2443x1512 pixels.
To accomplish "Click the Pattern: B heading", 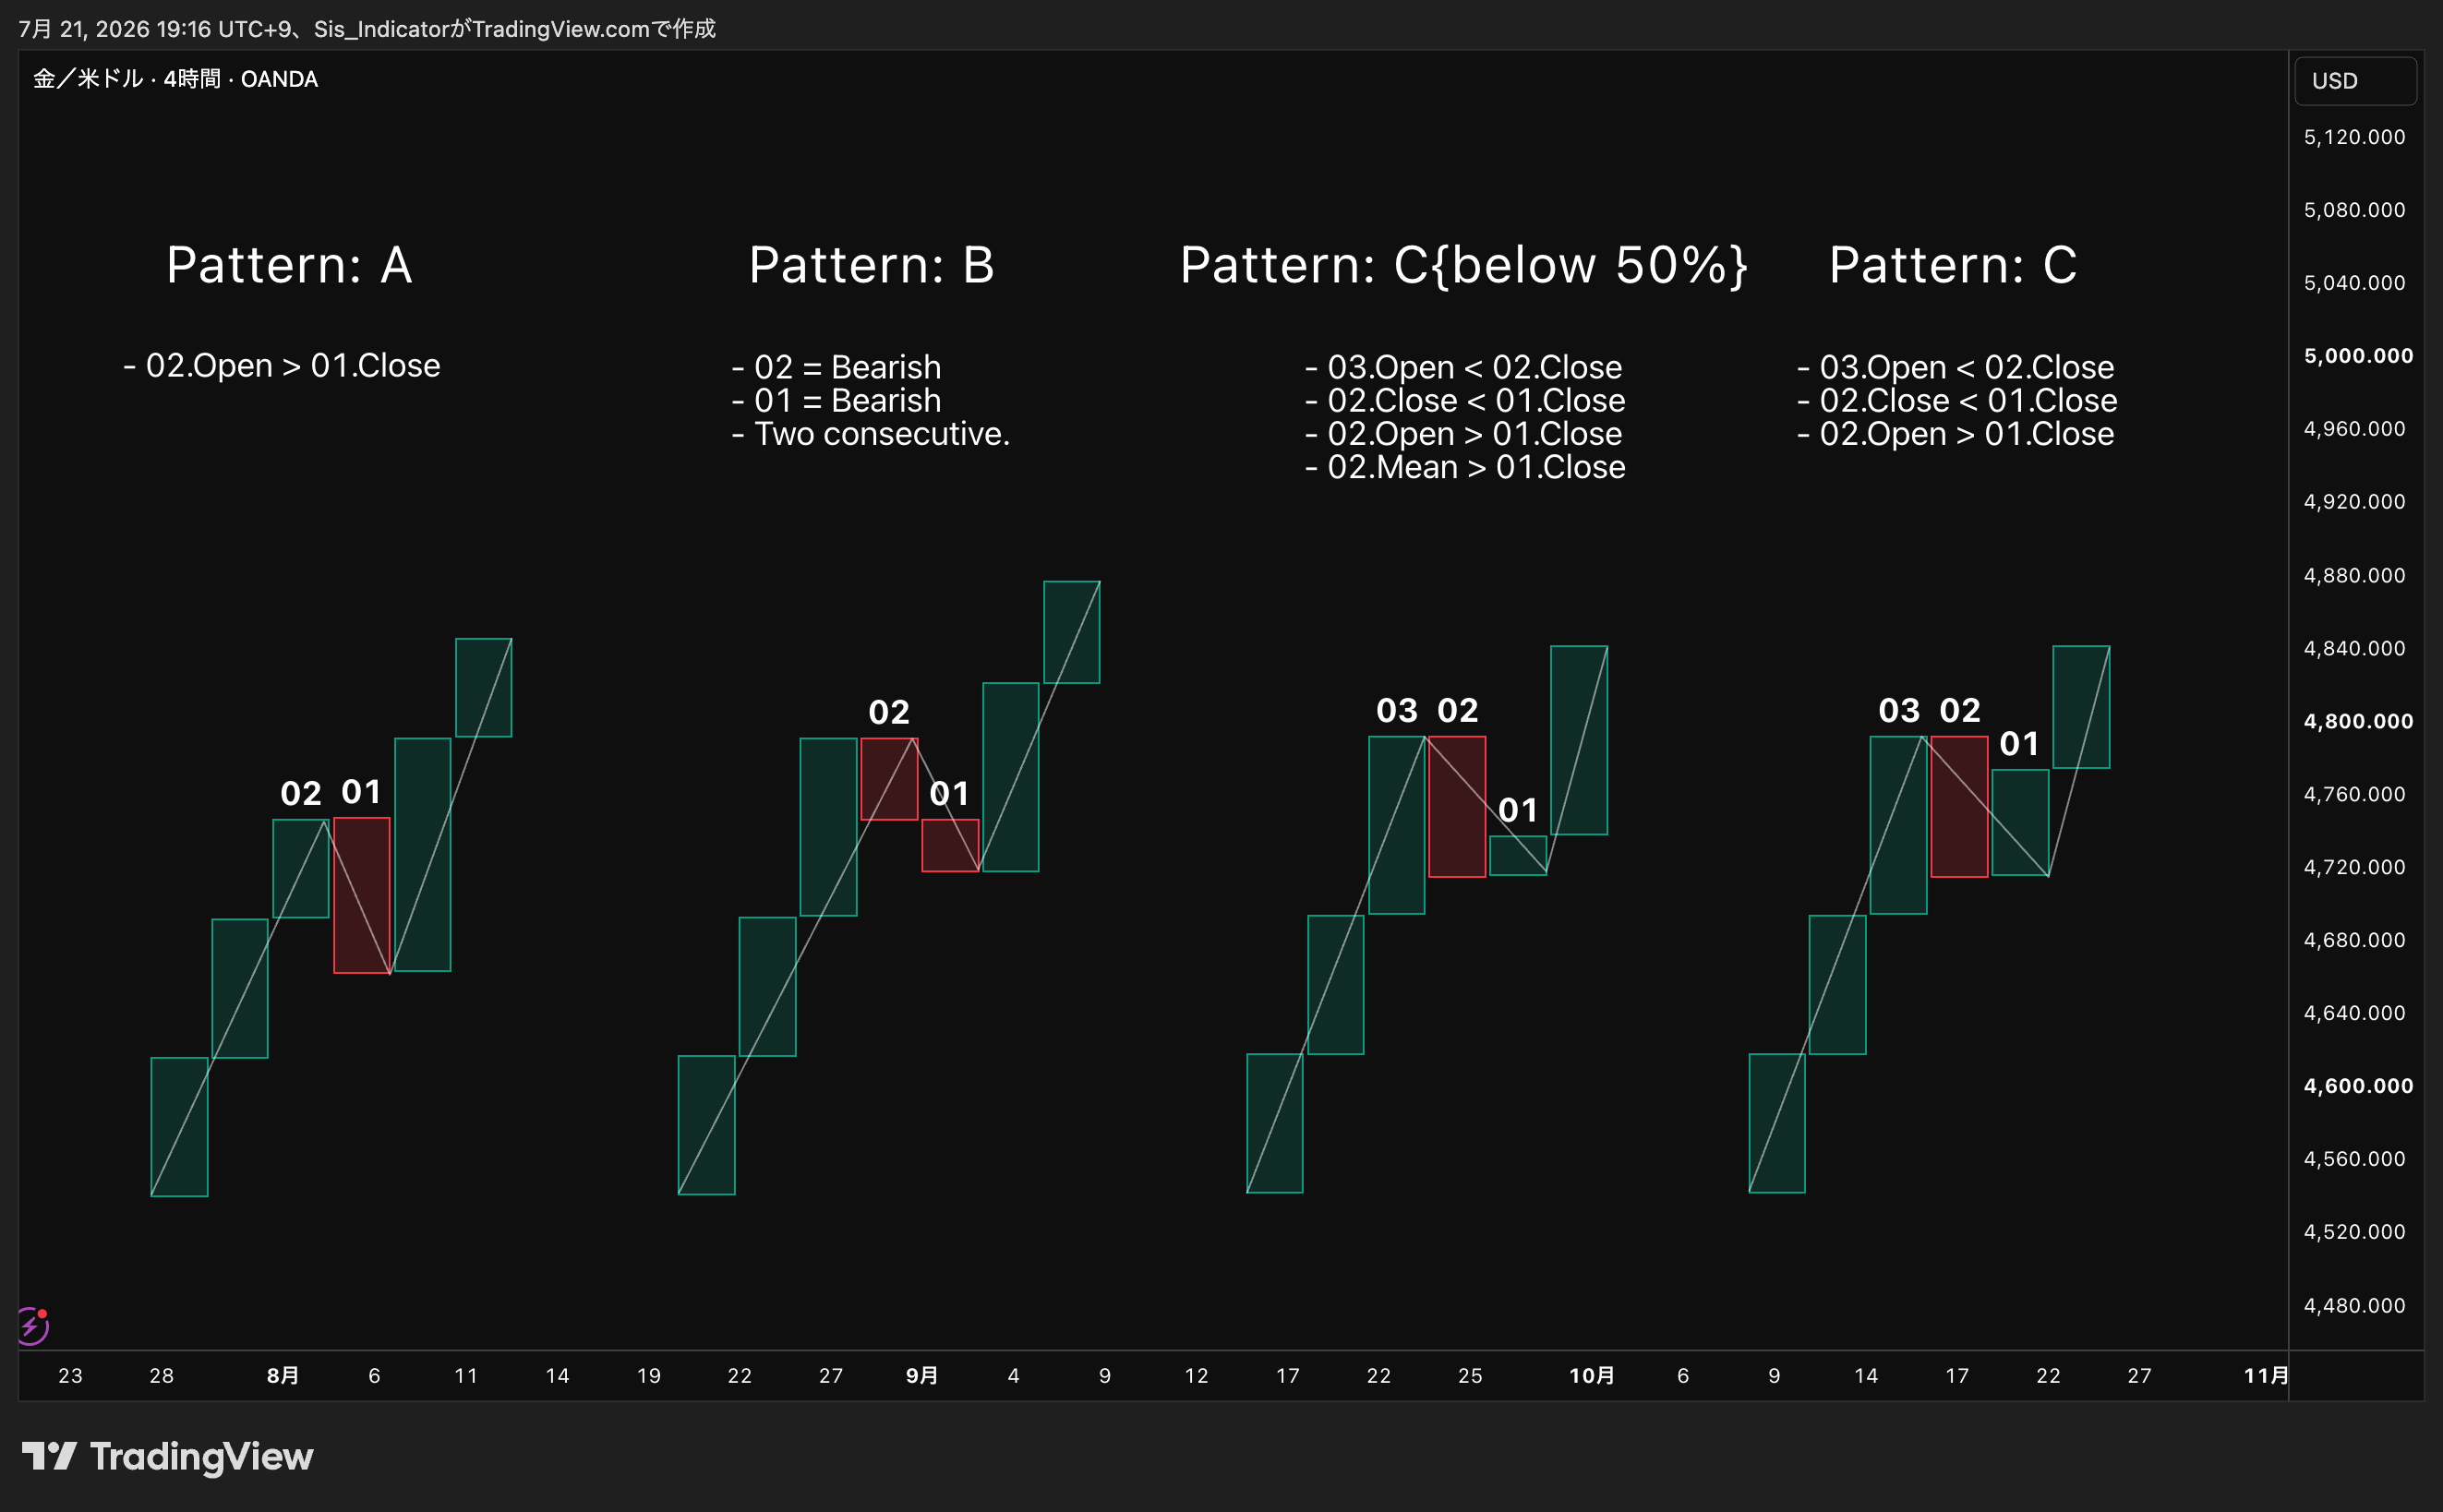I will (x=872, y=265).
